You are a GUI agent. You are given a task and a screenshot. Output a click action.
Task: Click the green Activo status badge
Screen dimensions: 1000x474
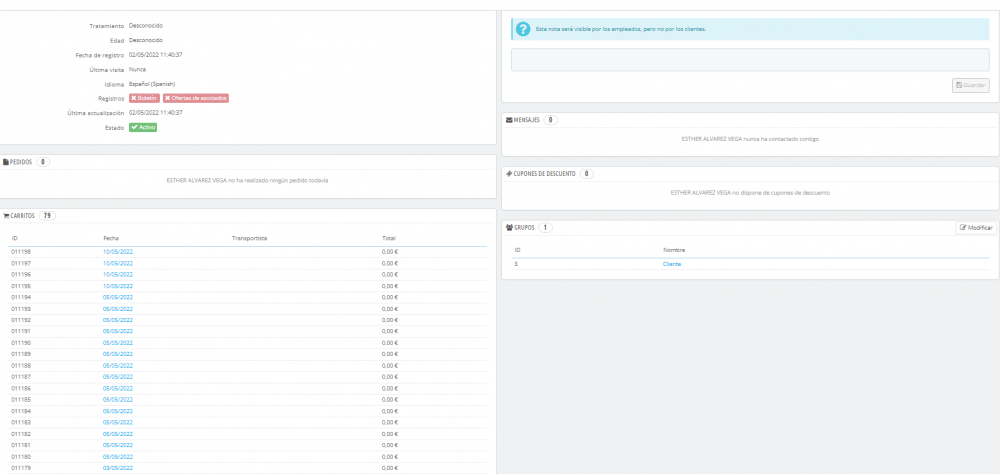[143, 128]
